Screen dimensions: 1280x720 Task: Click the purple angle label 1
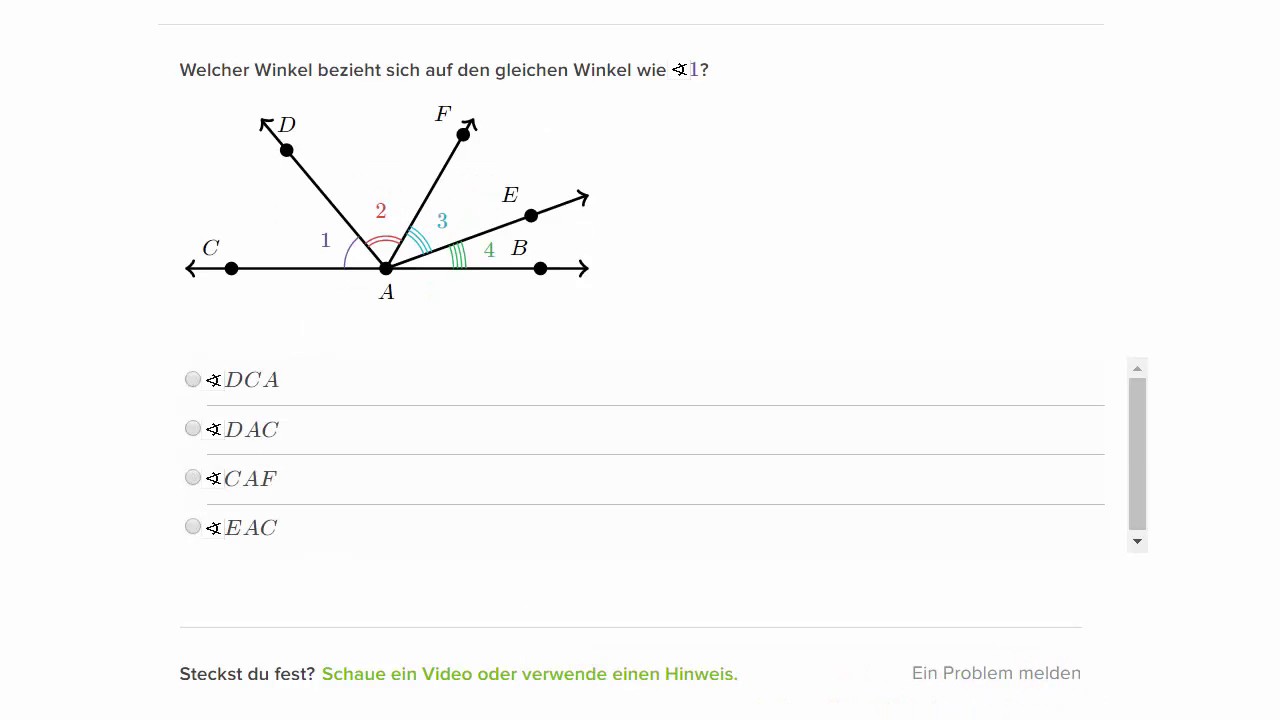(325, 240)
